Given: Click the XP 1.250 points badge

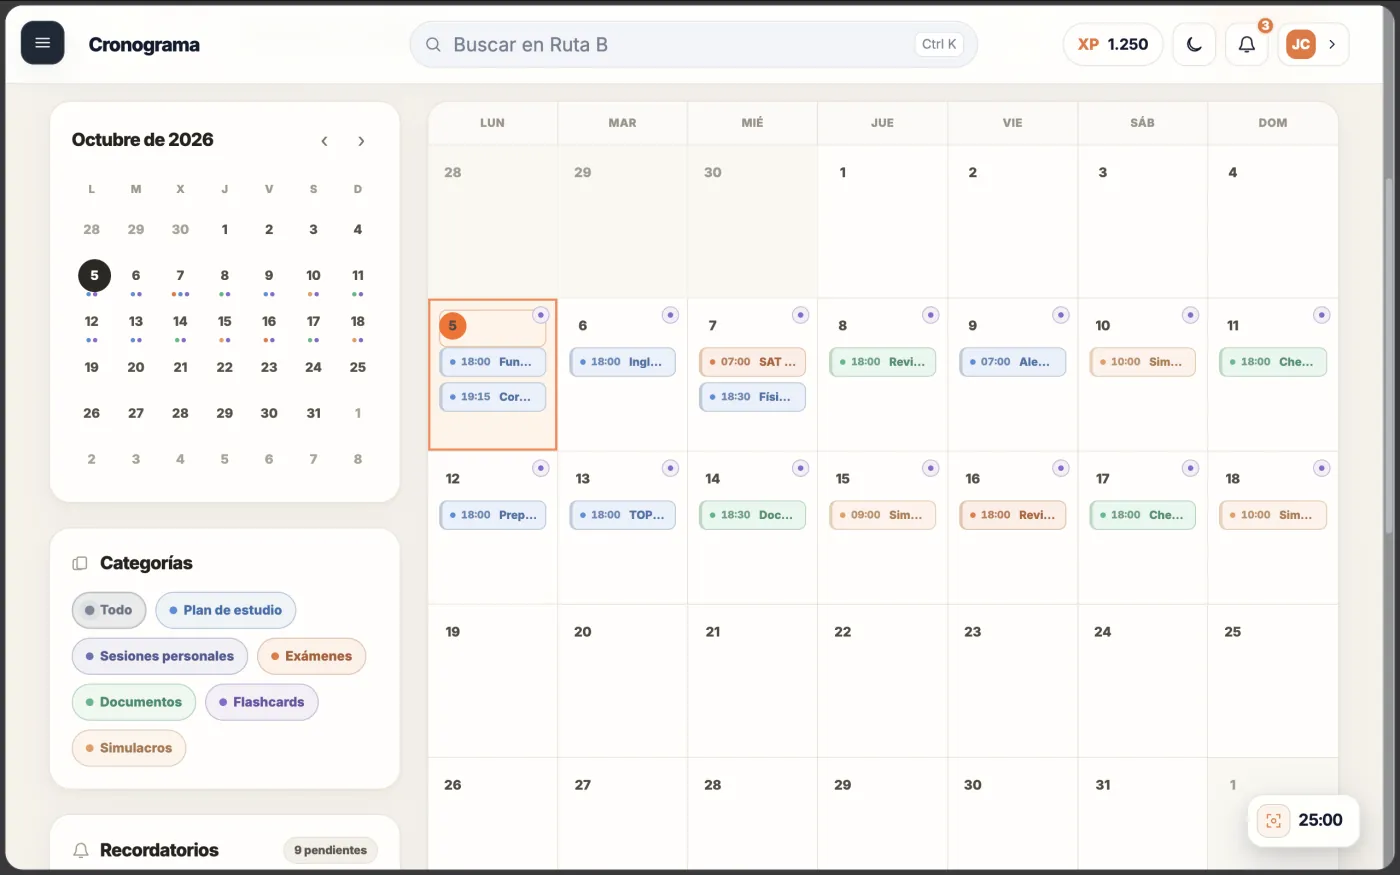Looking at the screenshot, I should point(1113,44).
